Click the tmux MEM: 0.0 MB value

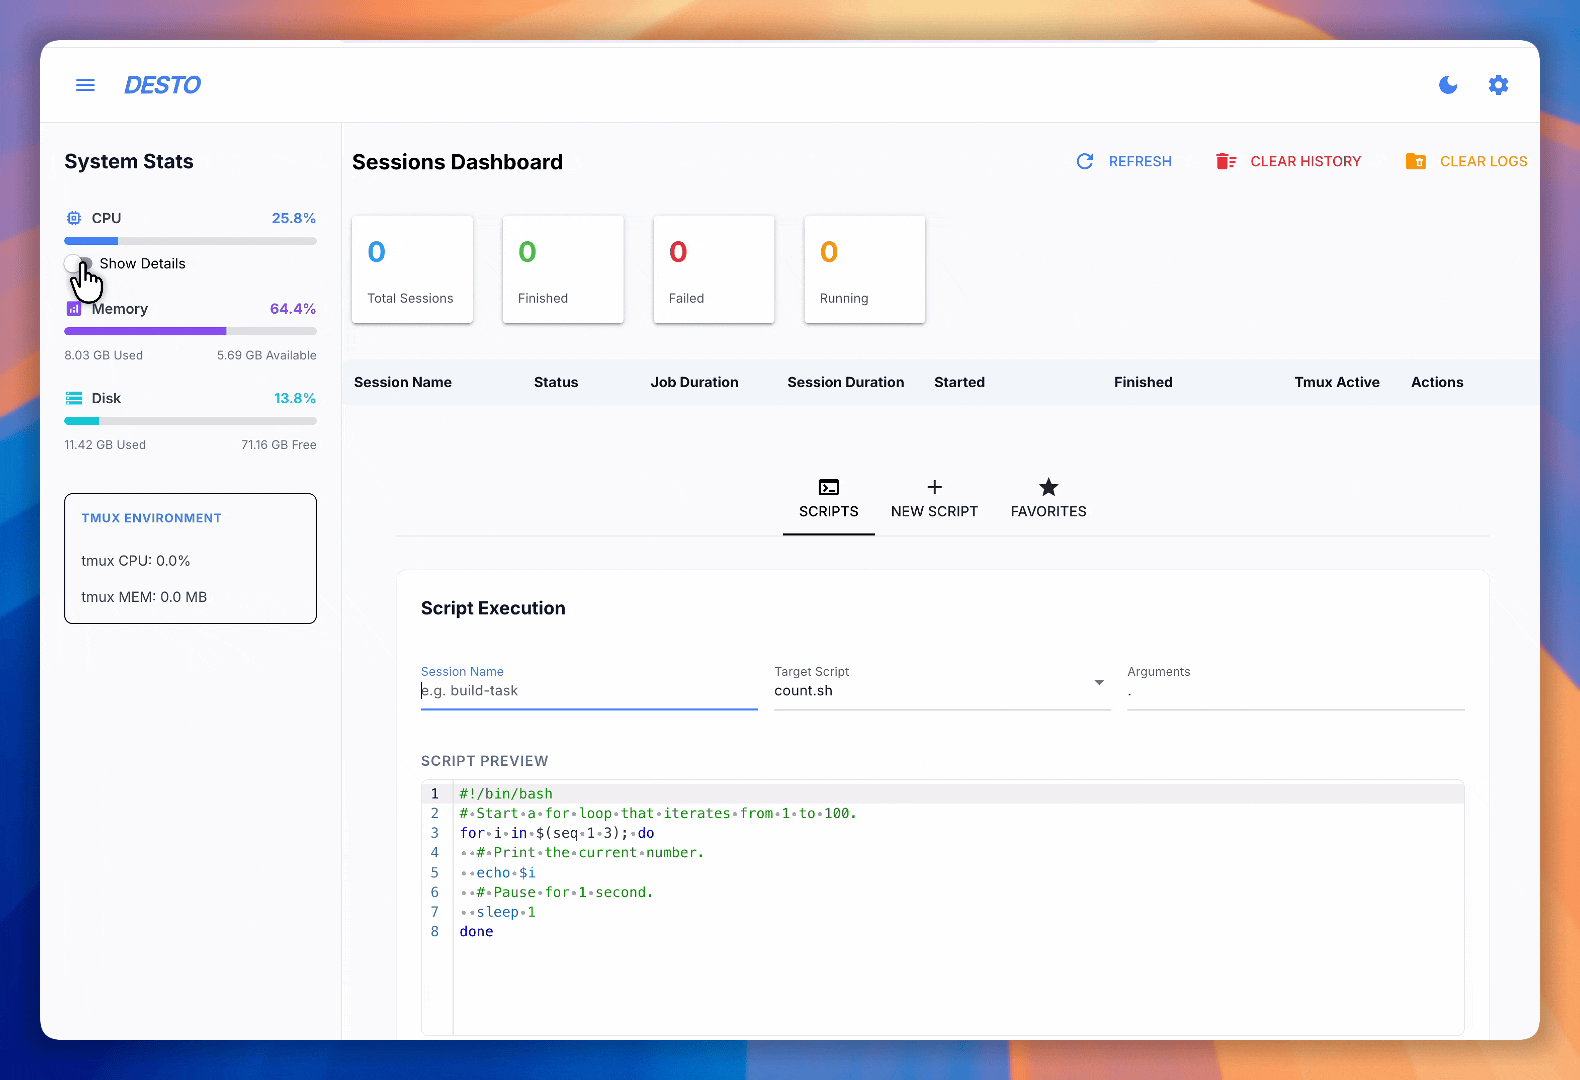144,597
